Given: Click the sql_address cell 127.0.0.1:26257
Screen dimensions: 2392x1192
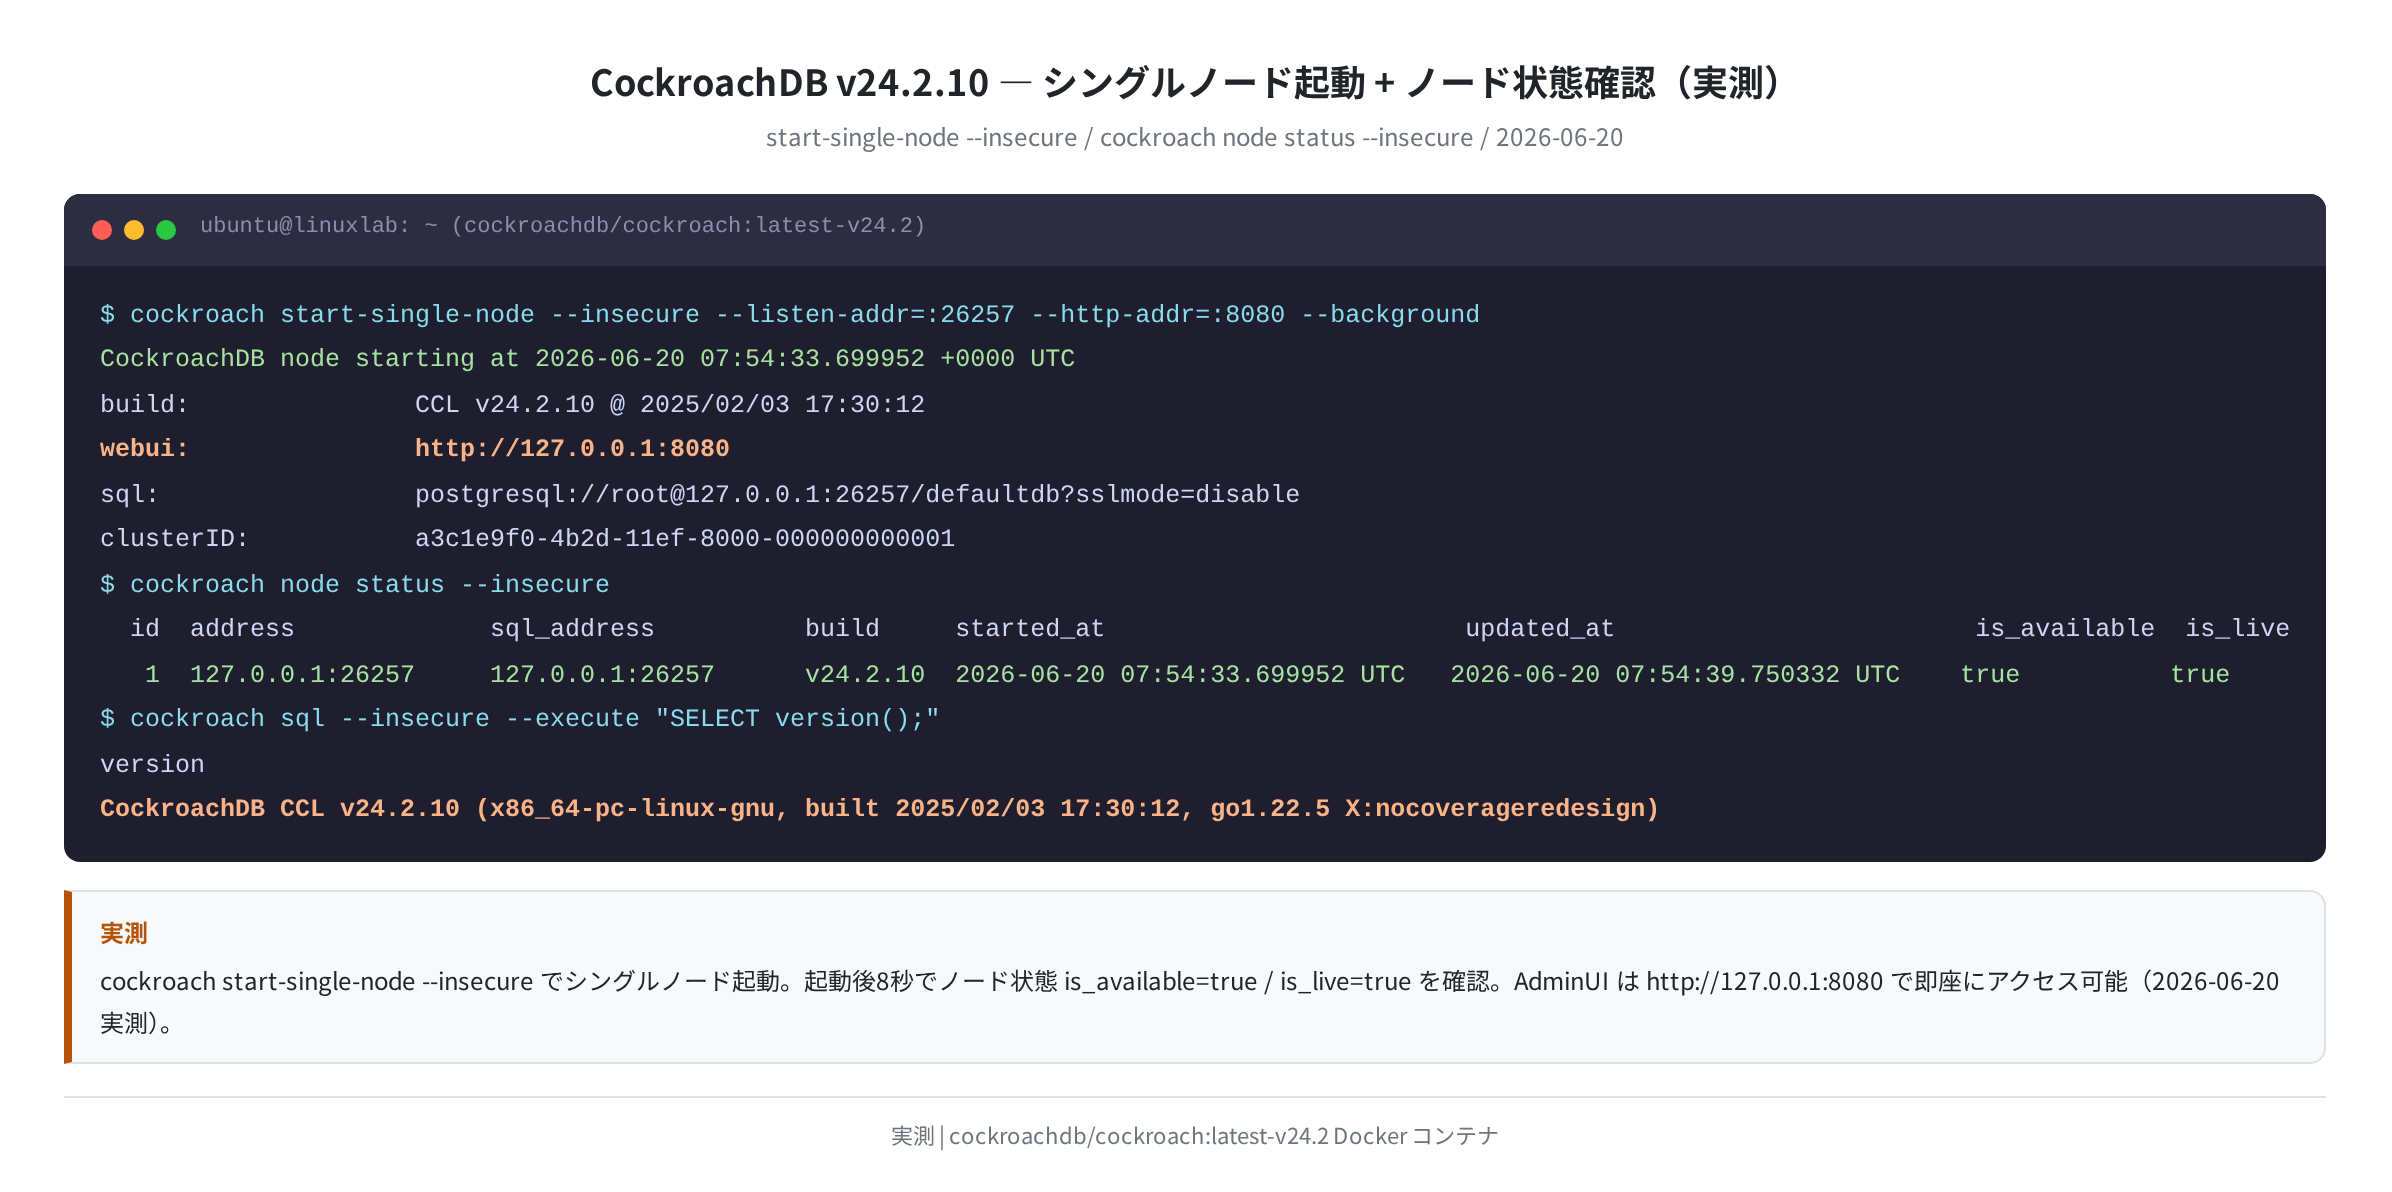Looking at the screenshot, I should (602, 674).
